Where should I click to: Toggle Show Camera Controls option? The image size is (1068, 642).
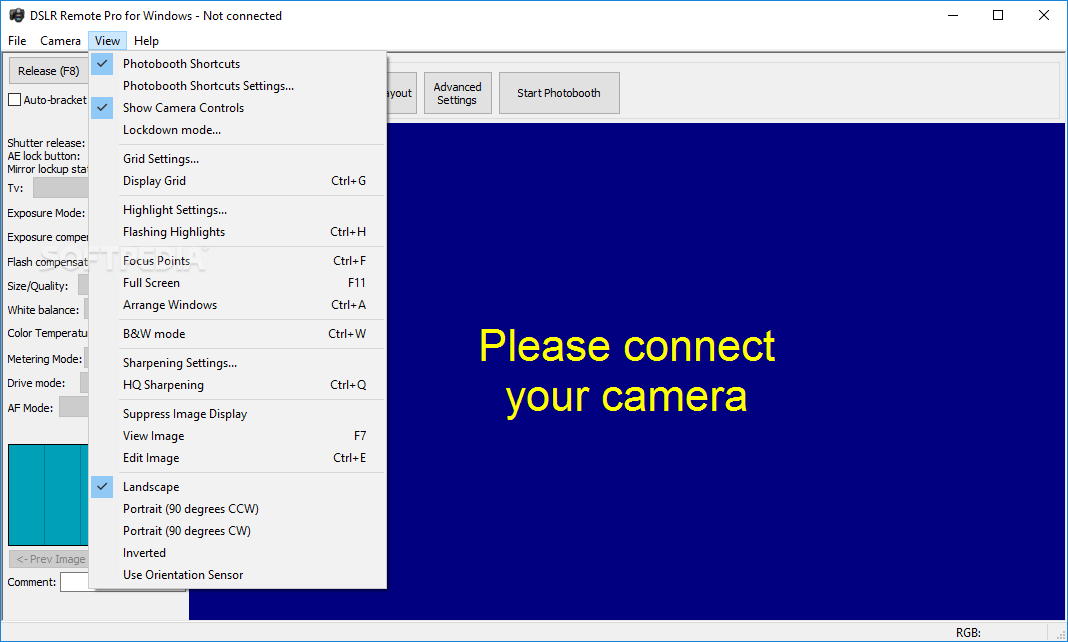pyautogui.click(x=238, y=108)
